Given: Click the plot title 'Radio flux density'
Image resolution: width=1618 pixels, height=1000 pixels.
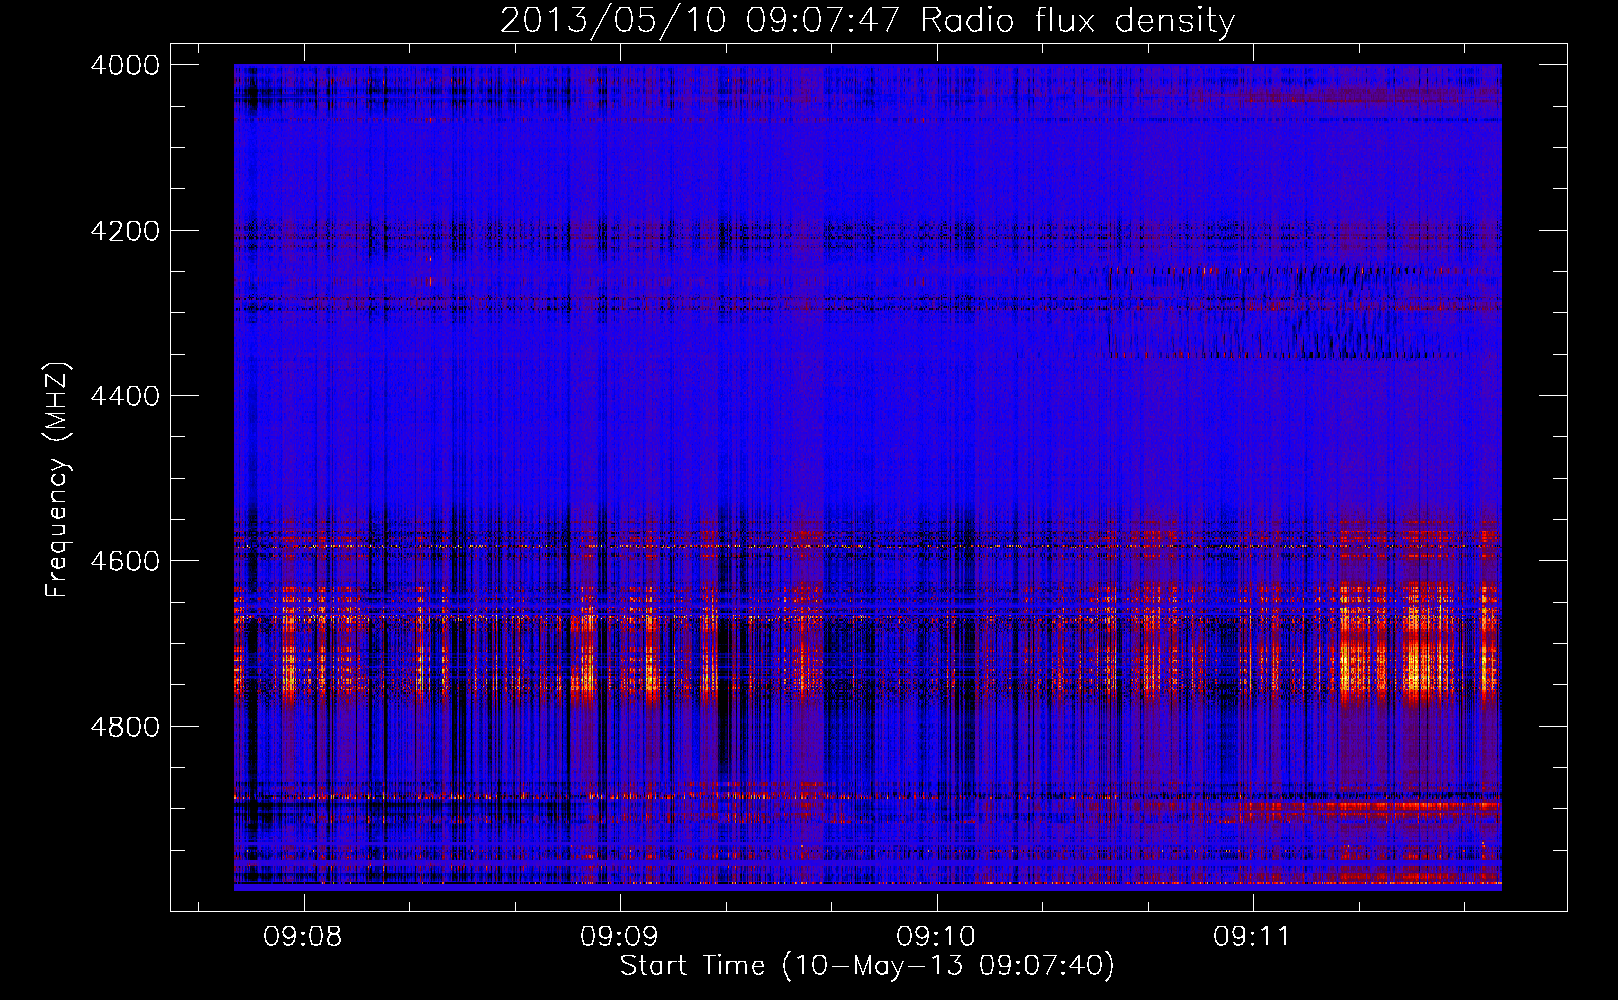Looking at the screenshot, I should coord(867,20).
